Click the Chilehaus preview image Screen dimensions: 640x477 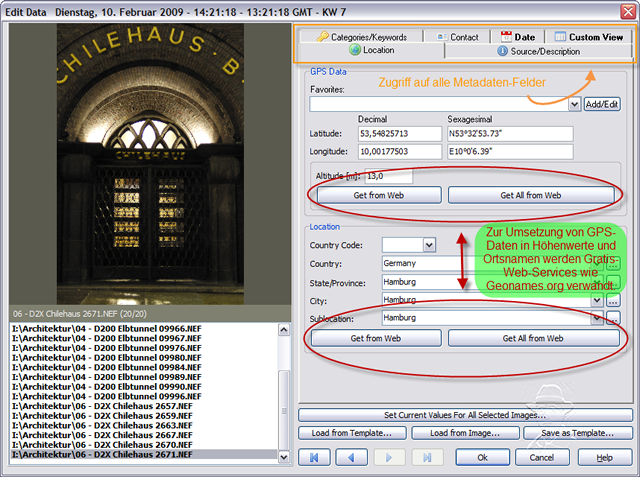pyautogui.click(x=150, y=164)
